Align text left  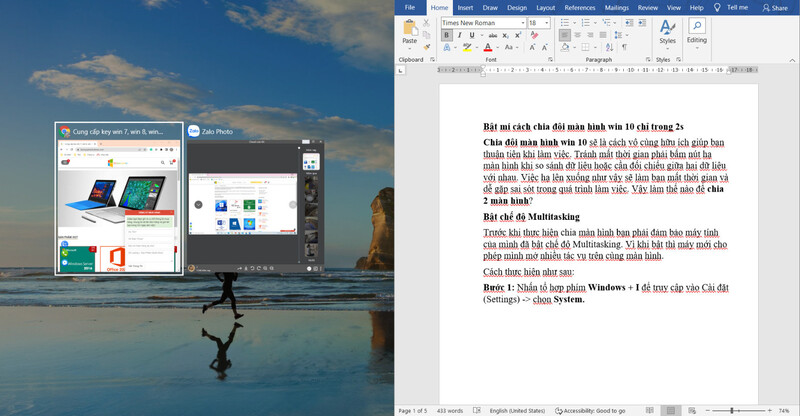pyautogui.click(x=565, y=35)
